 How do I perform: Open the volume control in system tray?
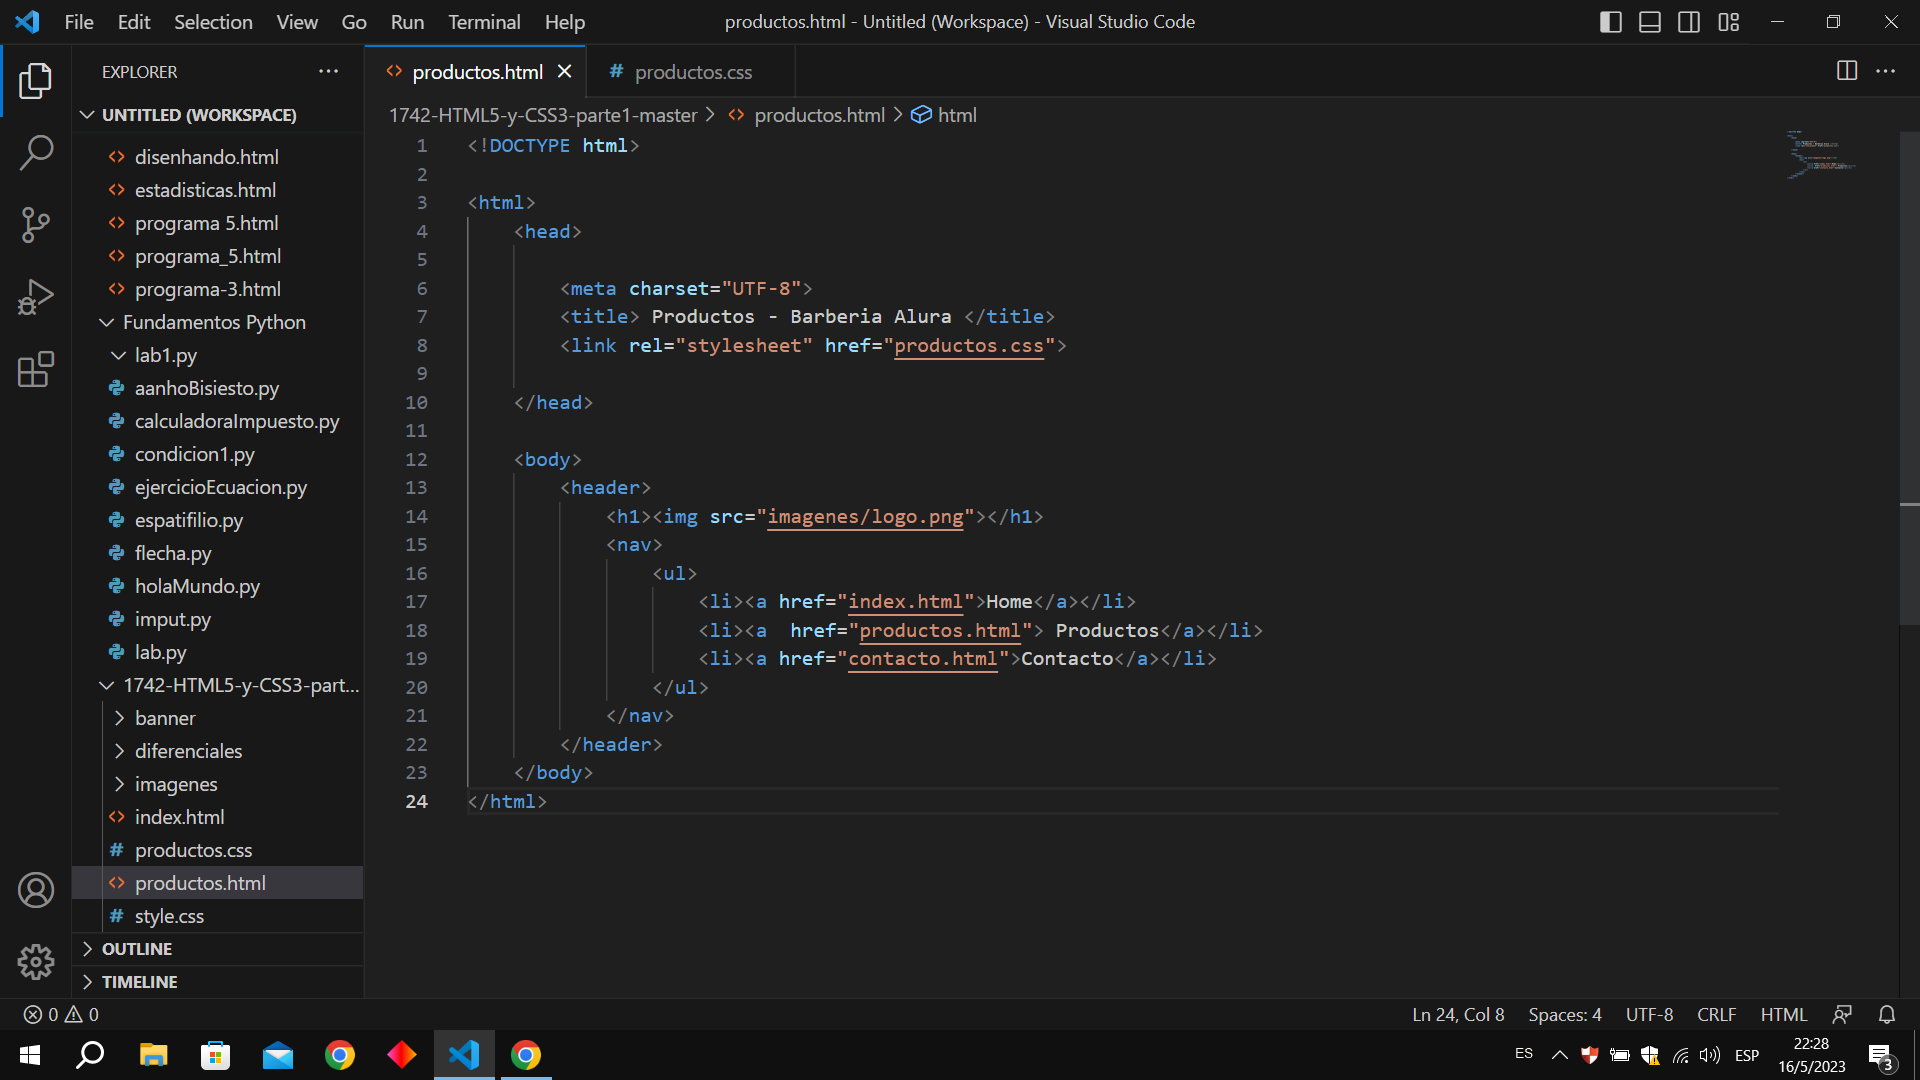(x=1710, y=1055)
